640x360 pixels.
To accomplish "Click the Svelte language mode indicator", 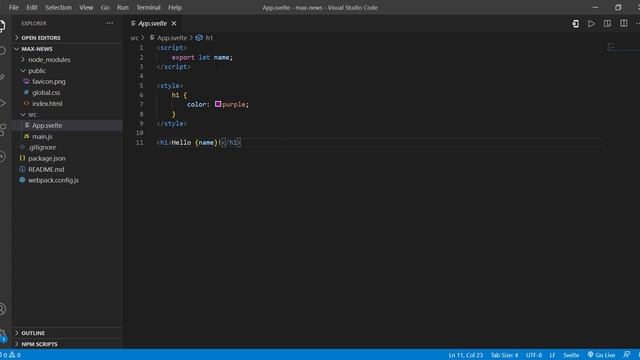I will click(571, 355).
